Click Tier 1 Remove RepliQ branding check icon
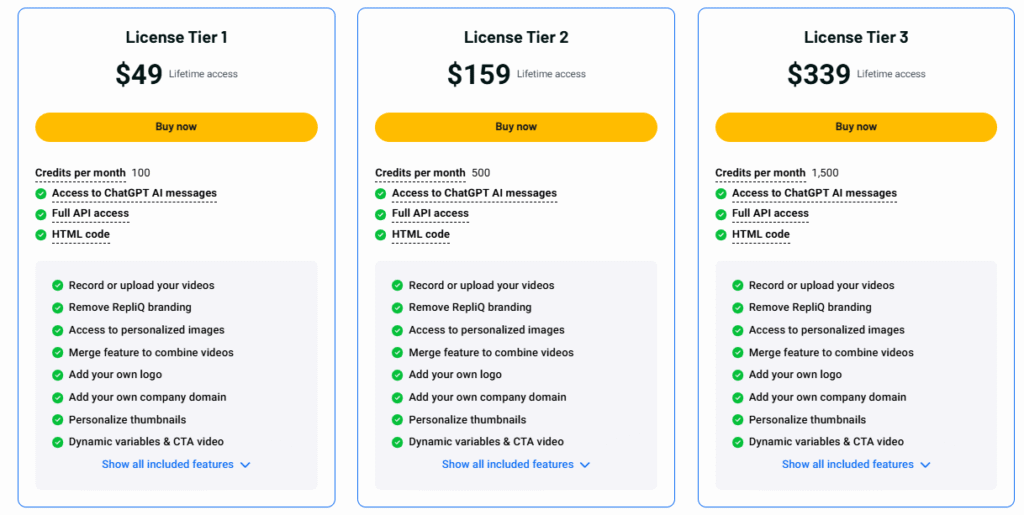Viewport: 1024px width, 515px height. pyautogui.click(x=58, y=308)
